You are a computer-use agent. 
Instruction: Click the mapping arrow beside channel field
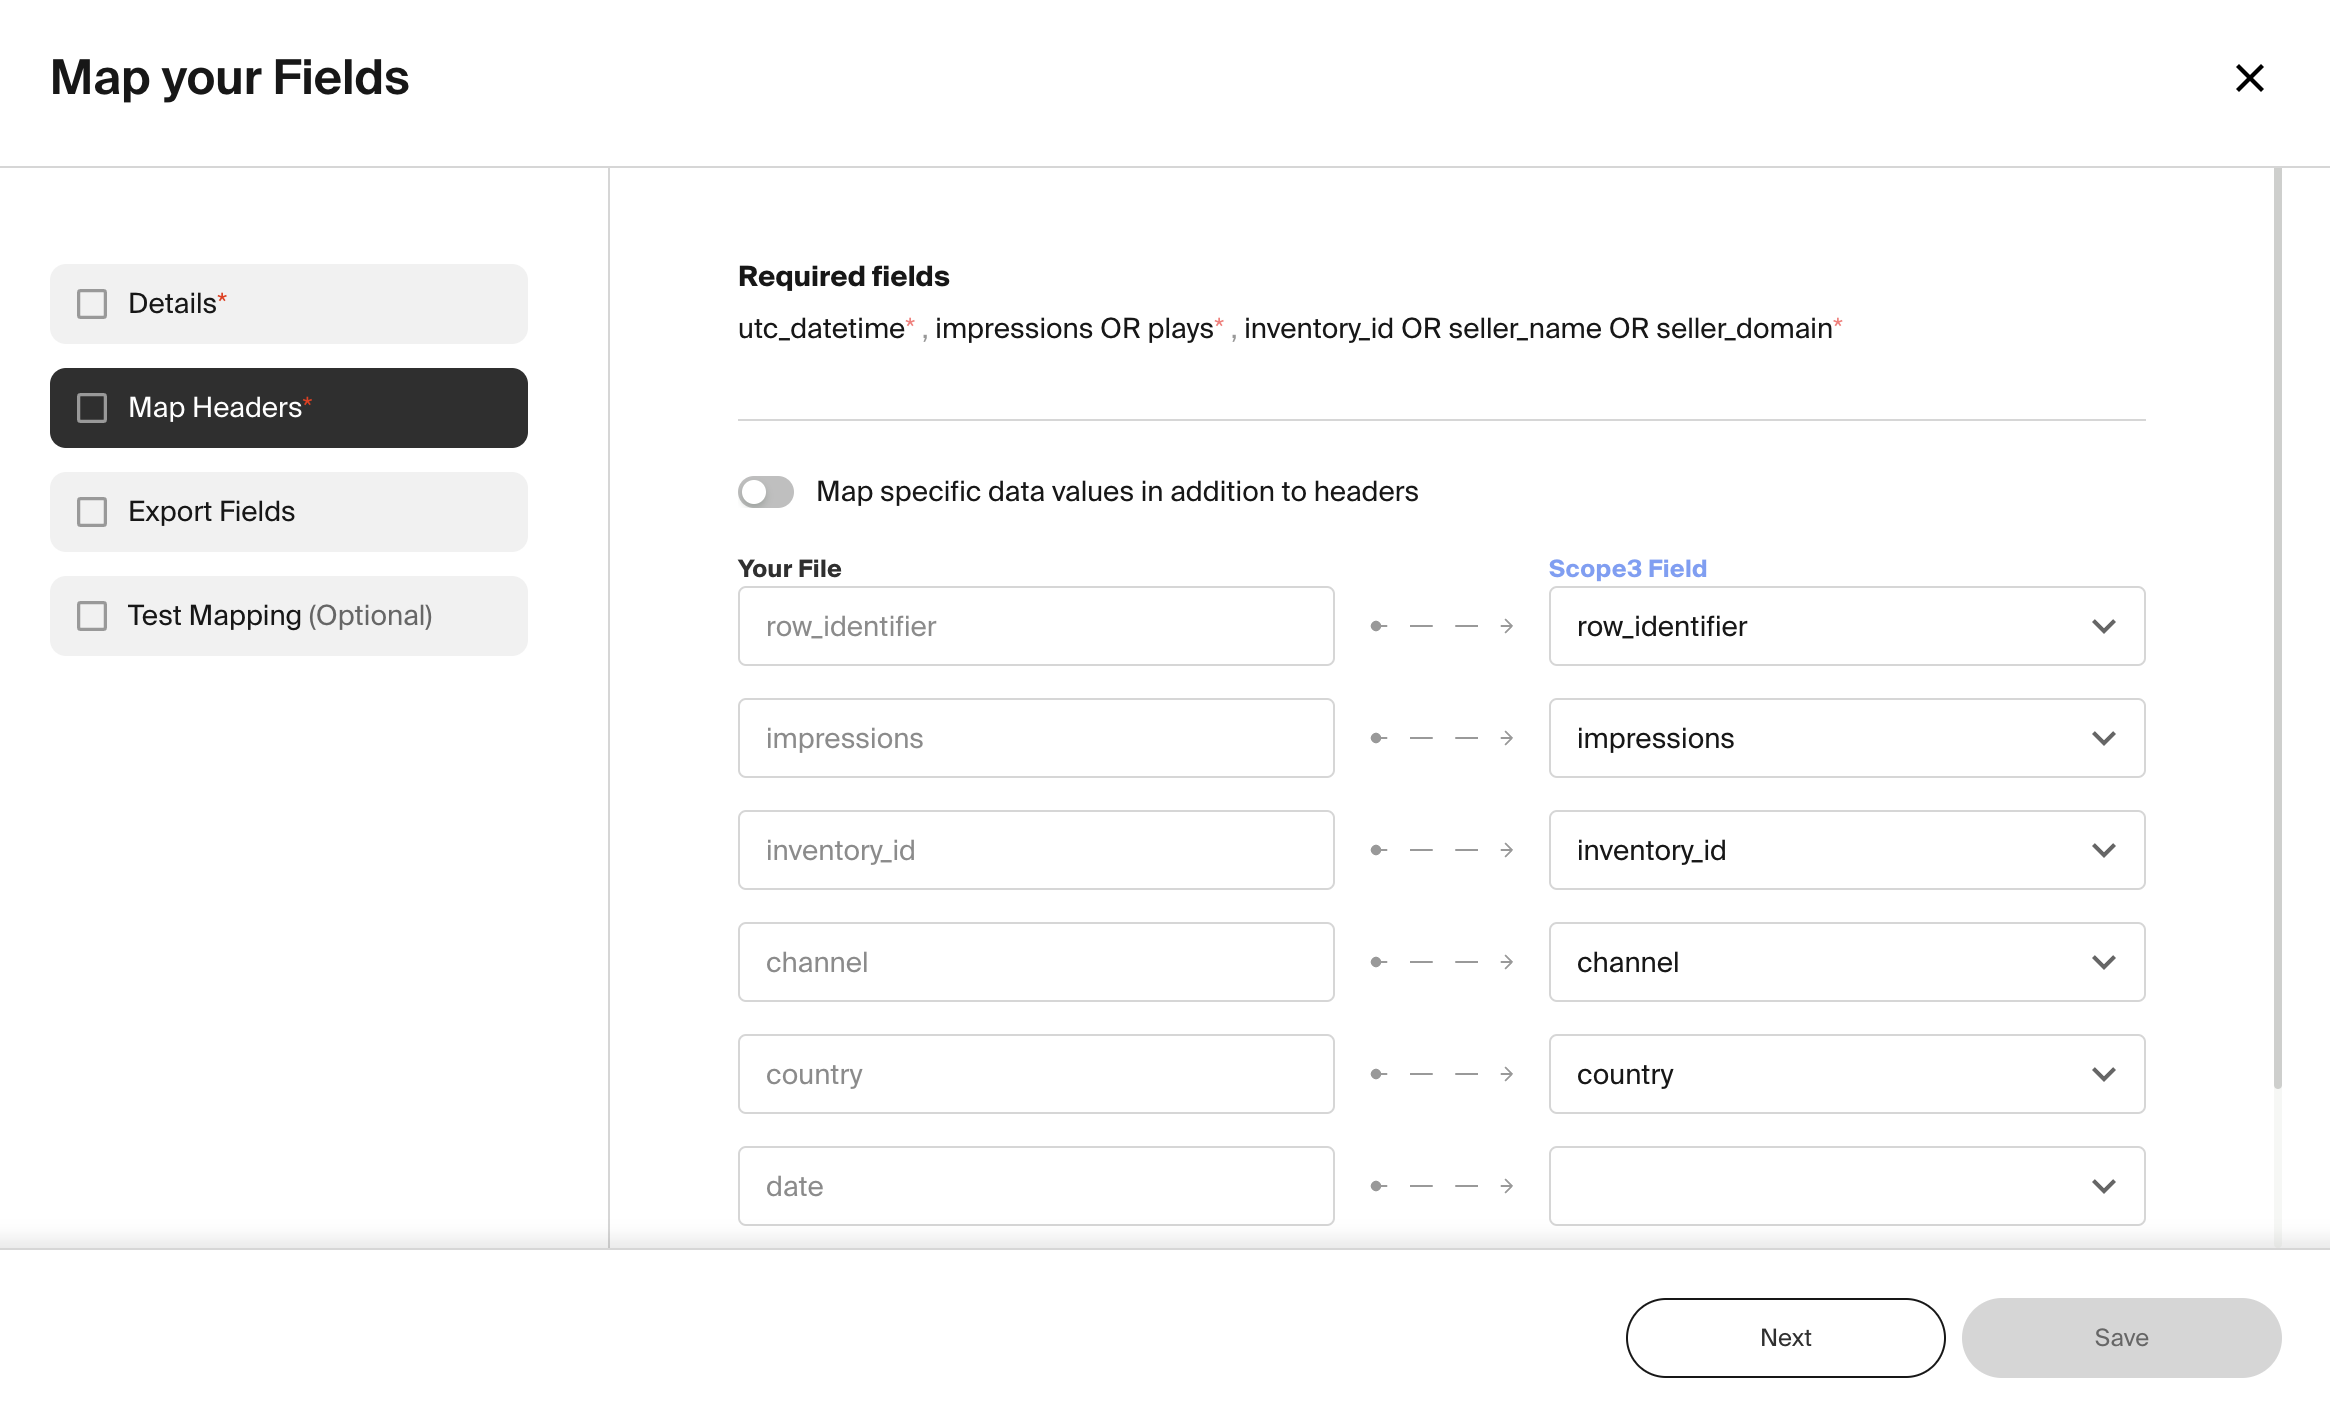click(x=1441, y=963)
